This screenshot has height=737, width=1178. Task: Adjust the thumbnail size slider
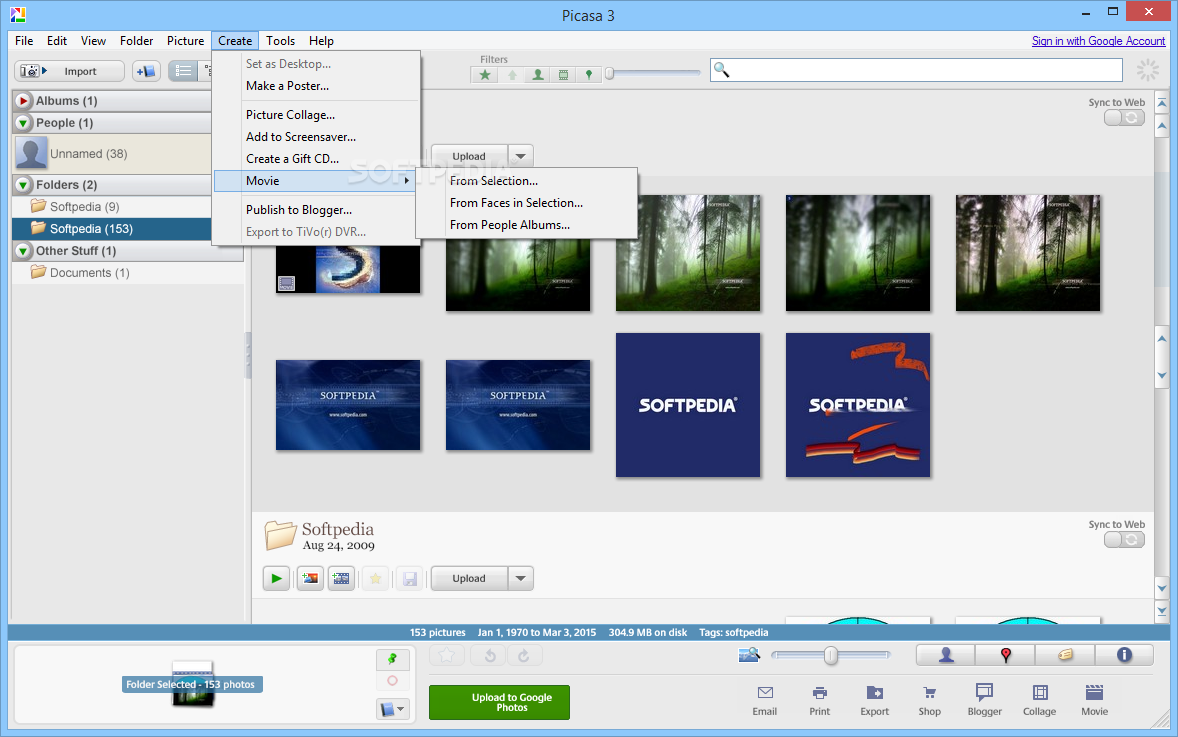pyautogui.click(x=830, y=655)
